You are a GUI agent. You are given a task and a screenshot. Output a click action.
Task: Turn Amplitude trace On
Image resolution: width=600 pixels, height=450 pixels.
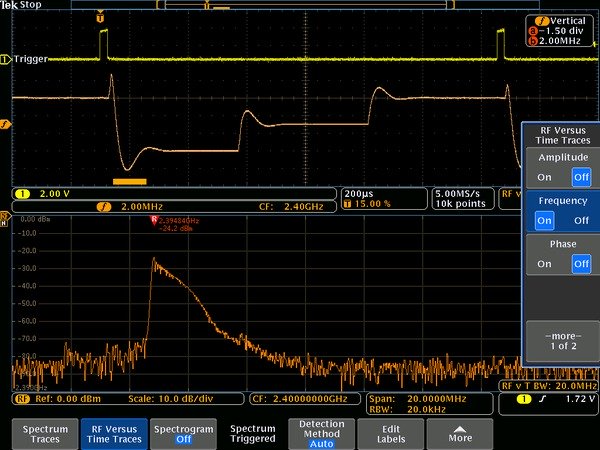point(545,177)
